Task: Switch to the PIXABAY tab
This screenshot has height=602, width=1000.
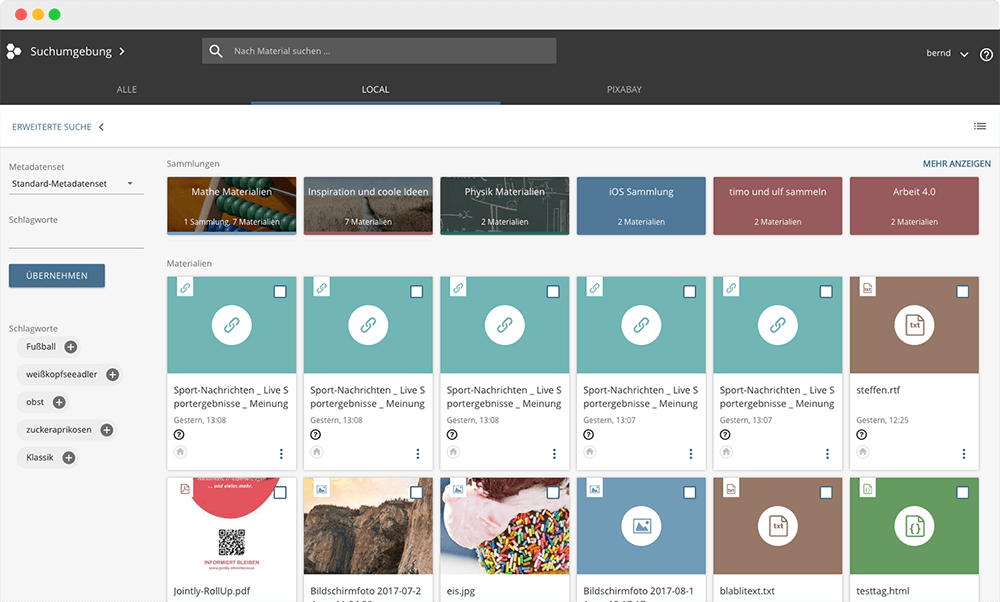Action: (624, 90)
